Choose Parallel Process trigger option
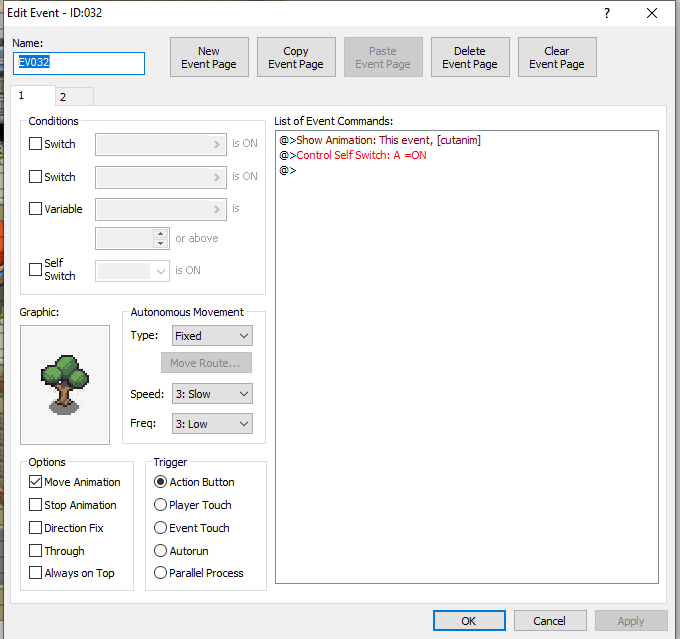Viewport: 680px width, 639px height. click(x=161, y=573)
